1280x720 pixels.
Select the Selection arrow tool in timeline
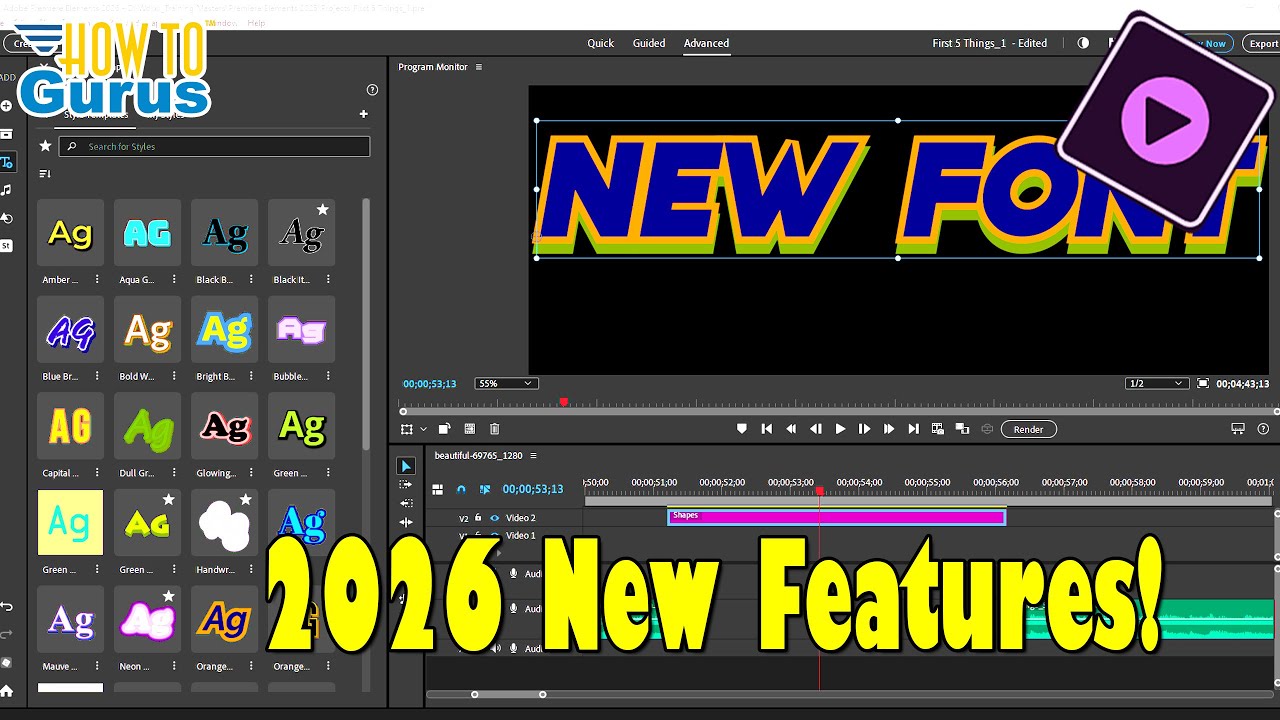(x=406, y=466)
